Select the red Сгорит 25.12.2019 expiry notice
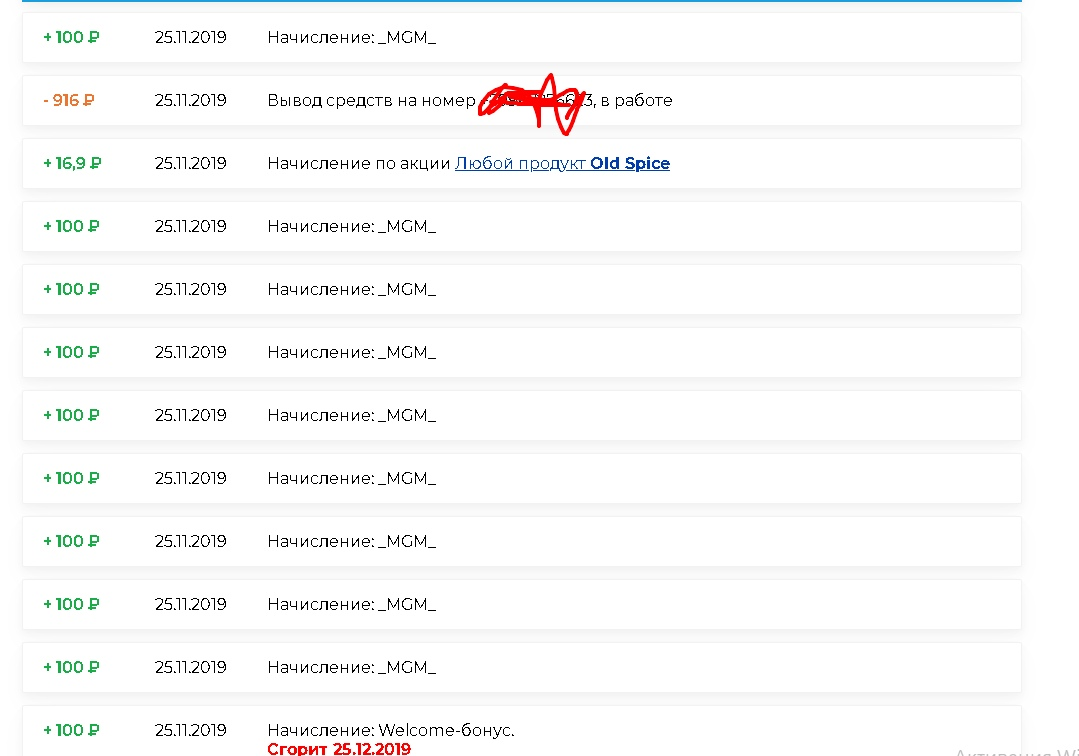 click(339, 748)
